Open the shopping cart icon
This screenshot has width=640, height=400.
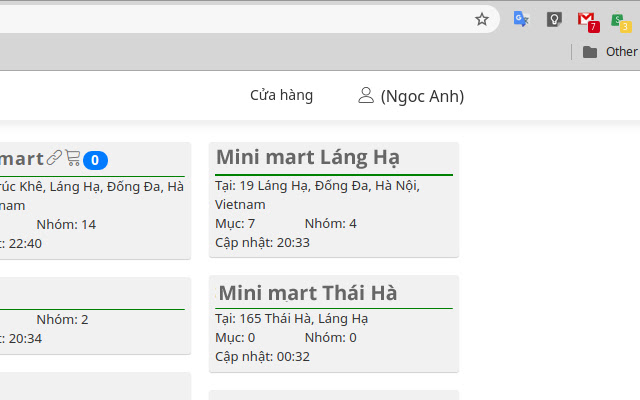pyautogui.click(x=73, y=158)
